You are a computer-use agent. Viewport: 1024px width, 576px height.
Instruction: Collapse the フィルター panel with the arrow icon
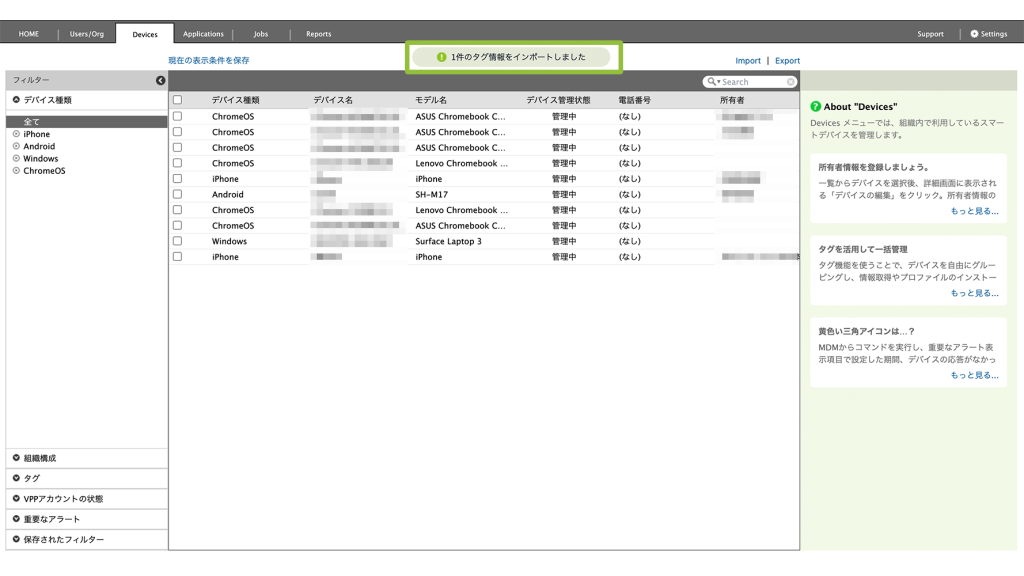(160, 80)
